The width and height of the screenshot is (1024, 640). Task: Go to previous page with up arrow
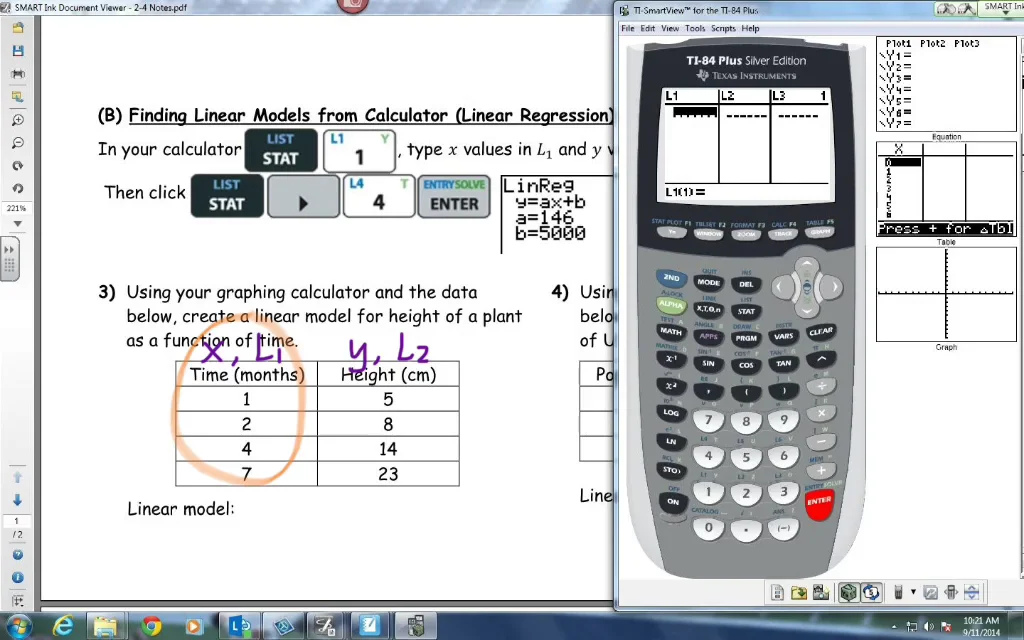coord(18,477)
